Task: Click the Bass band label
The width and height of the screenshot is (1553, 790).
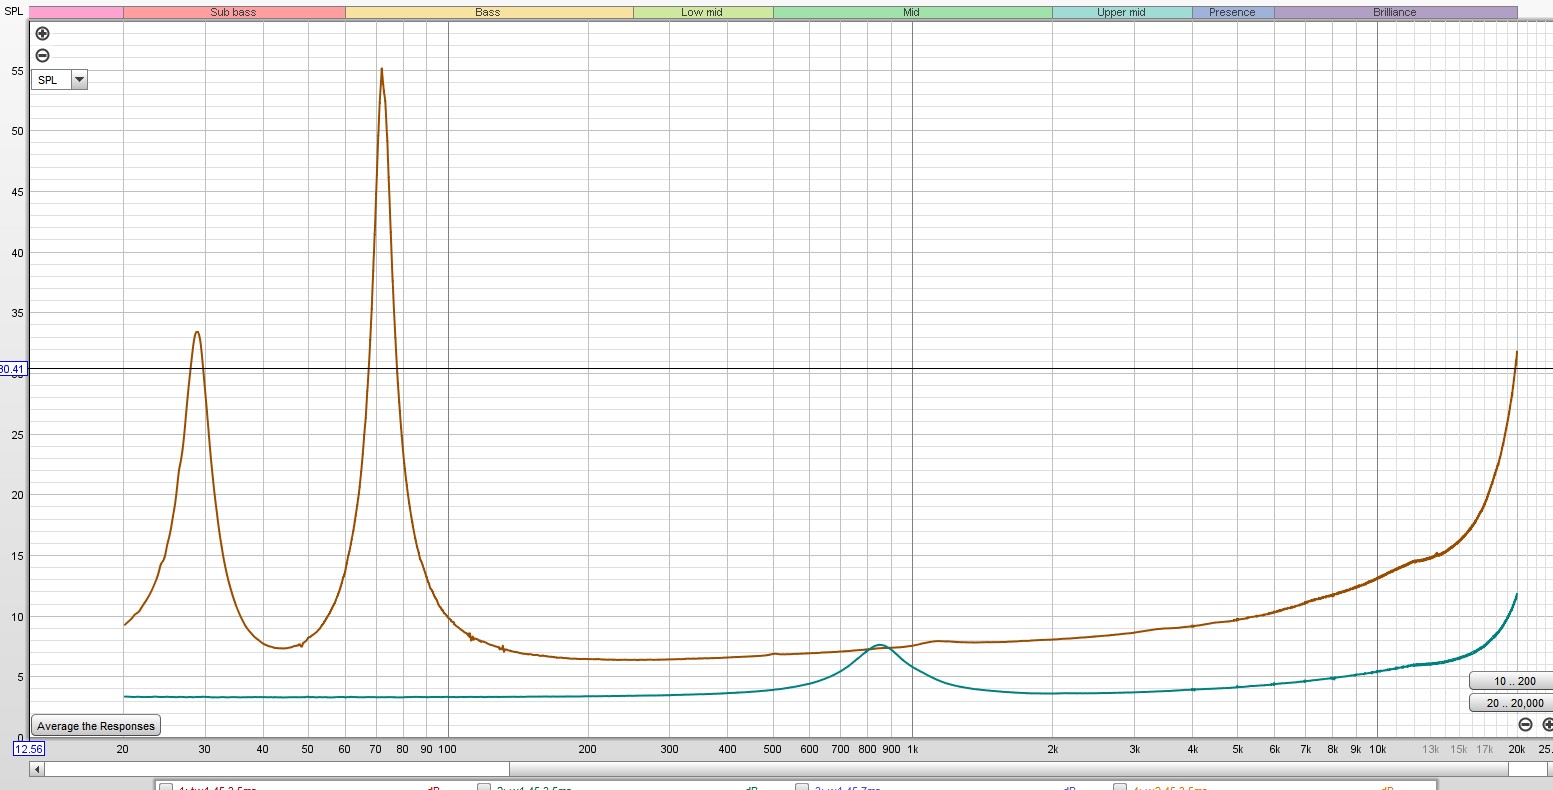Action: click(x=488, y=12)
